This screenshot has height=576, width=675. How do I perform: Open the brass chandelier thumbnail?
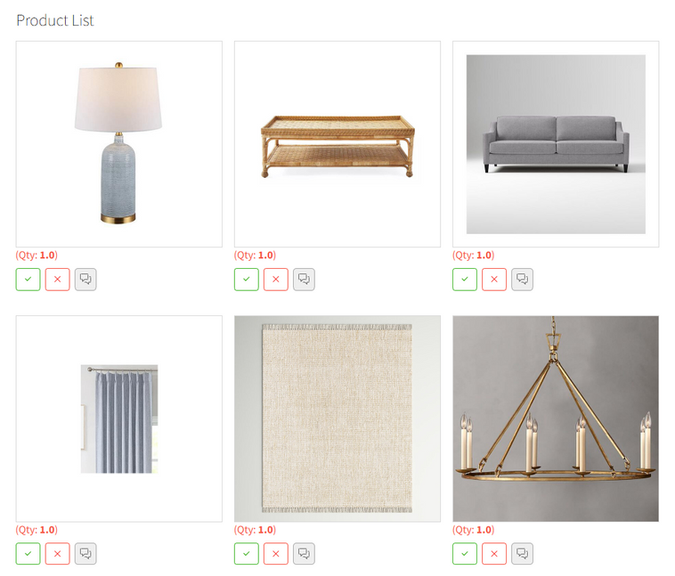[556, 419]
